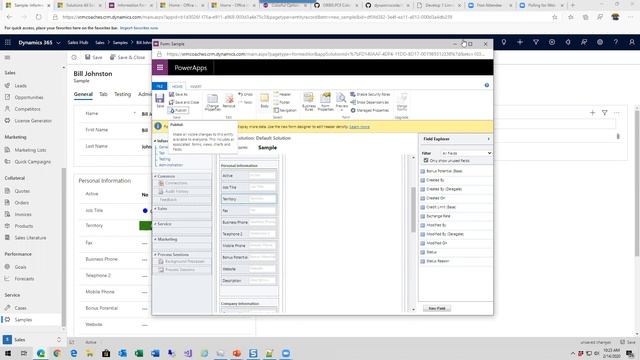Open the PowerApps app launcher waffle
The height and width of the screenshot is (360, 640).
point(160,68)
